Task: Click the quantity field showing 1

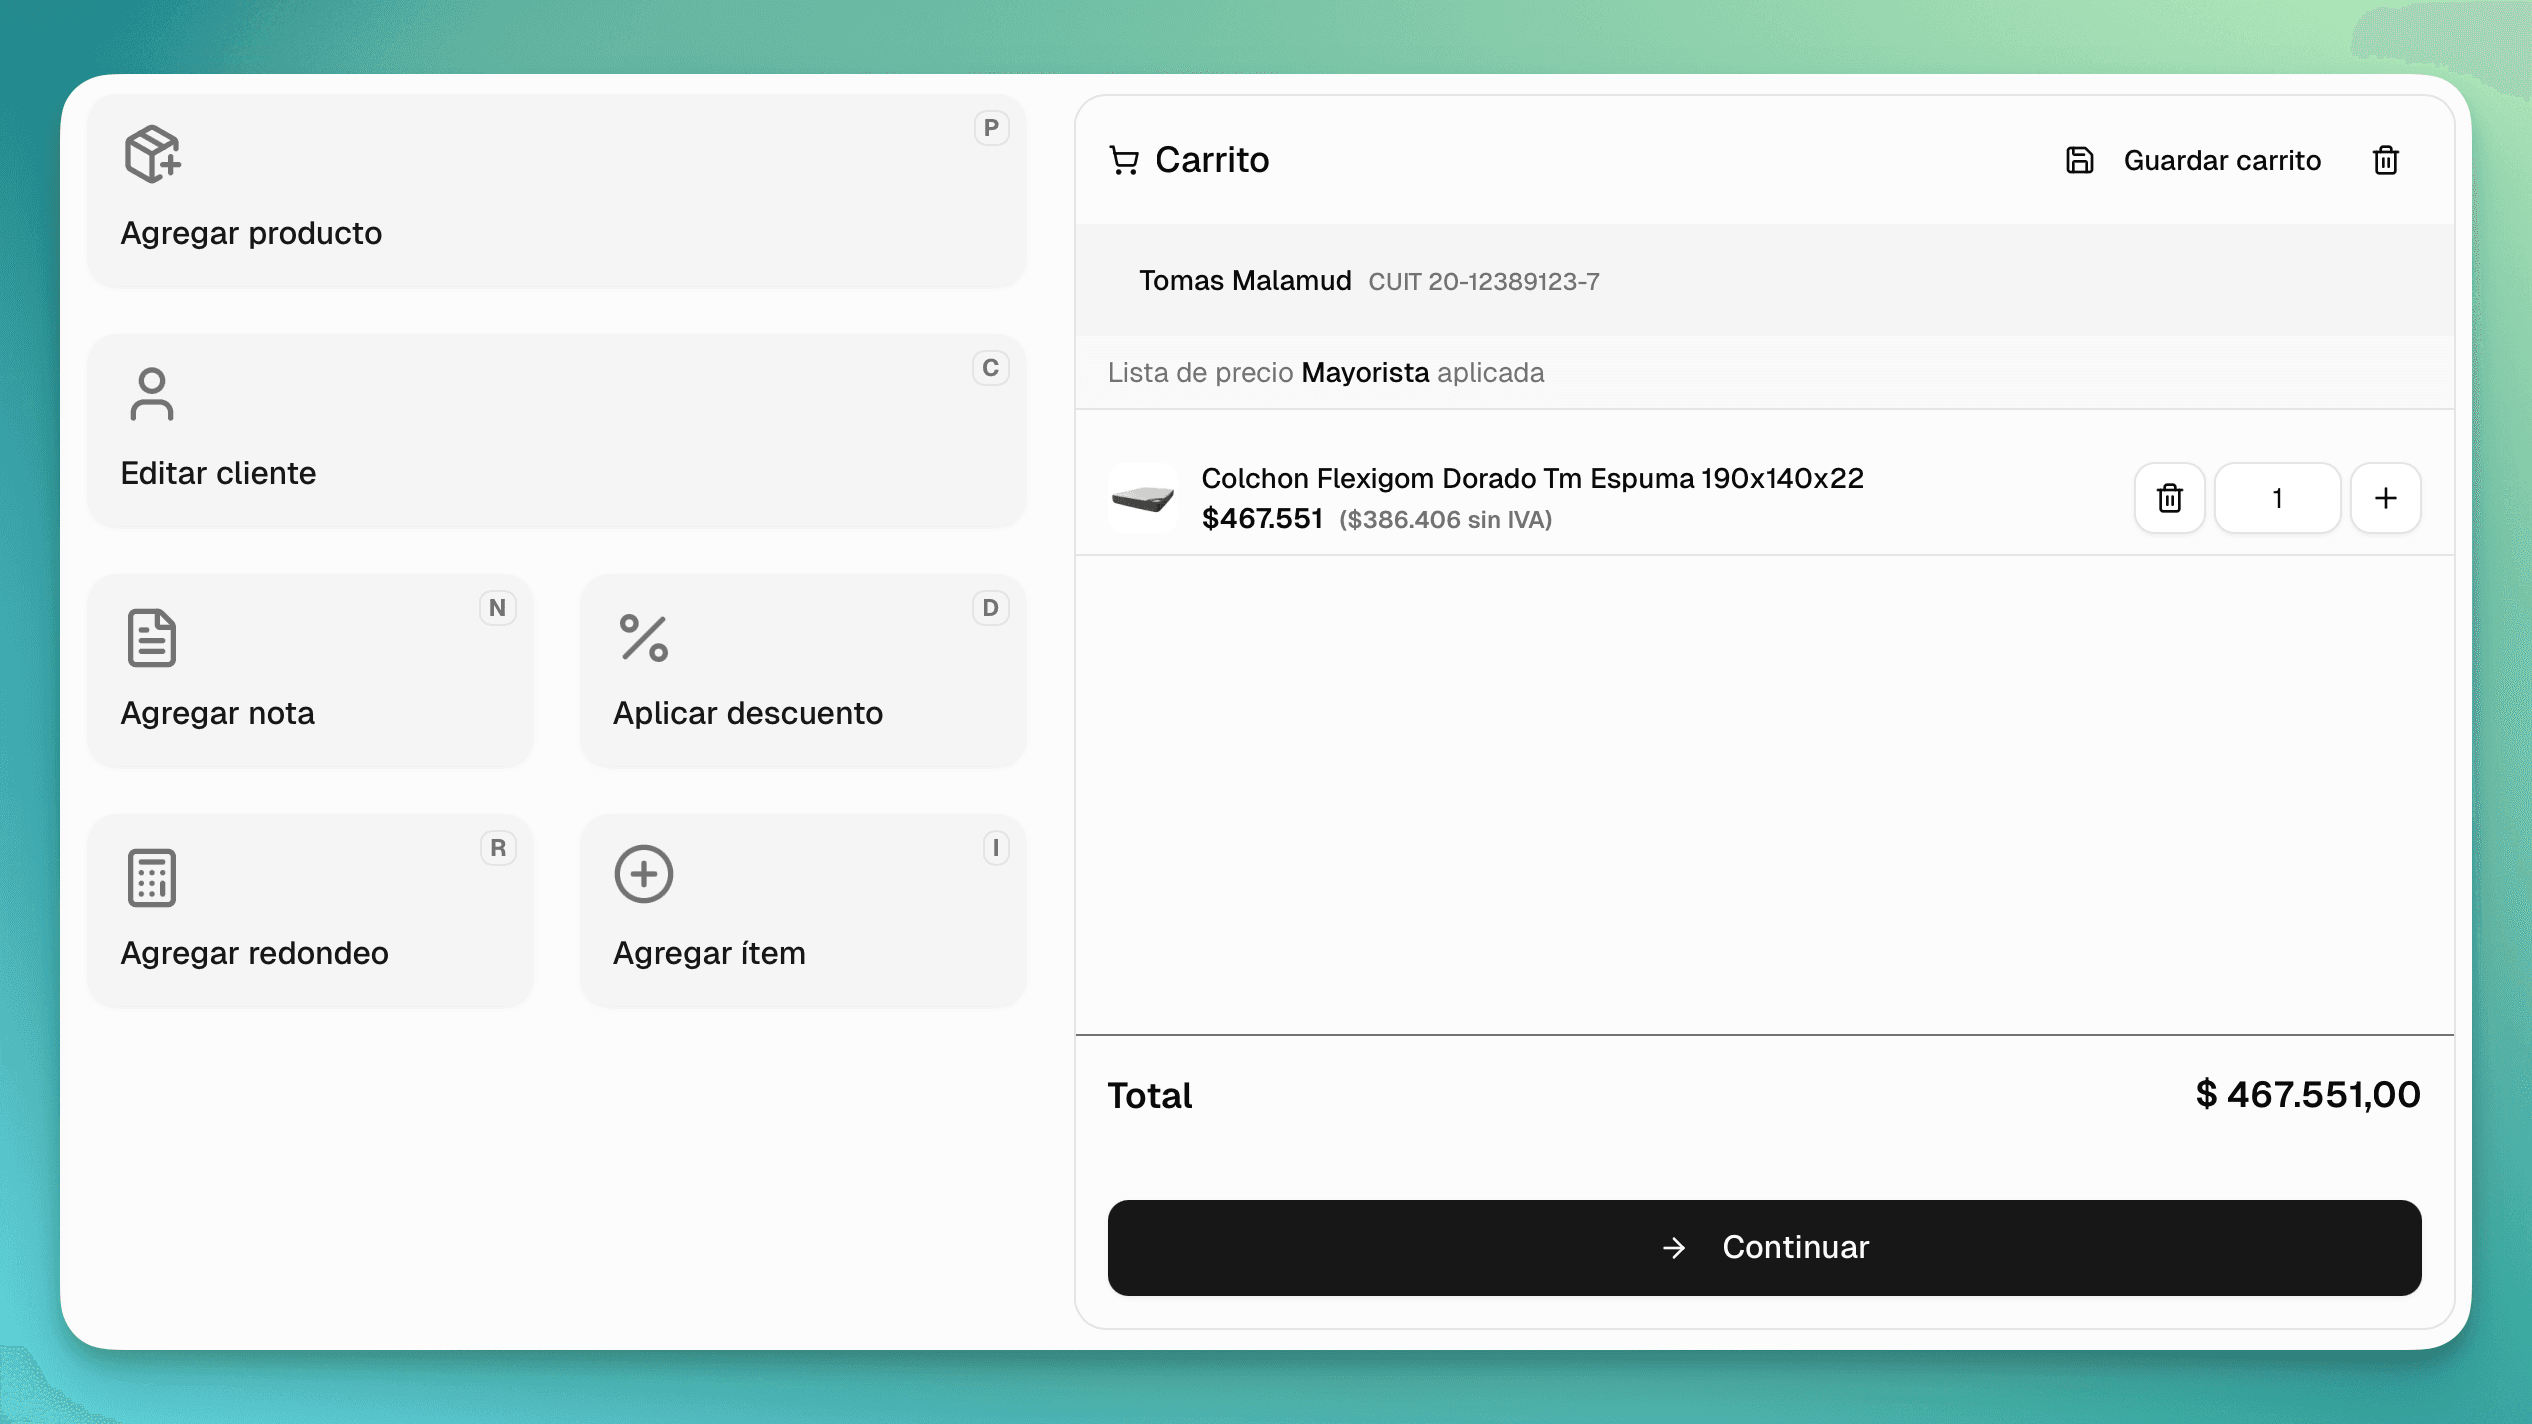Action: [x=2277, y=498]
